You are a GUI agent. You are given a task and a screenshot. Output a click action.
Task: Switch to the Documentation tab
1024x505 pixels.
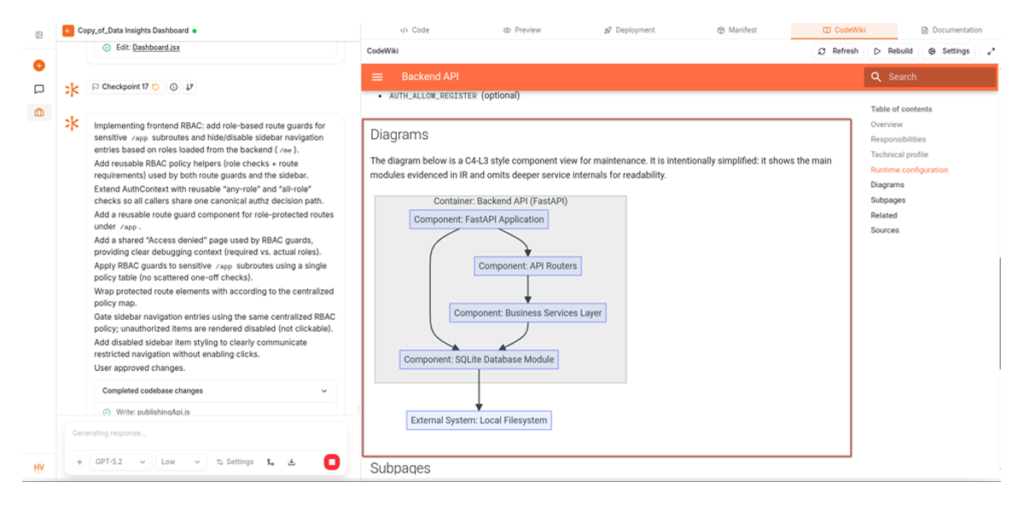[952, 30]
